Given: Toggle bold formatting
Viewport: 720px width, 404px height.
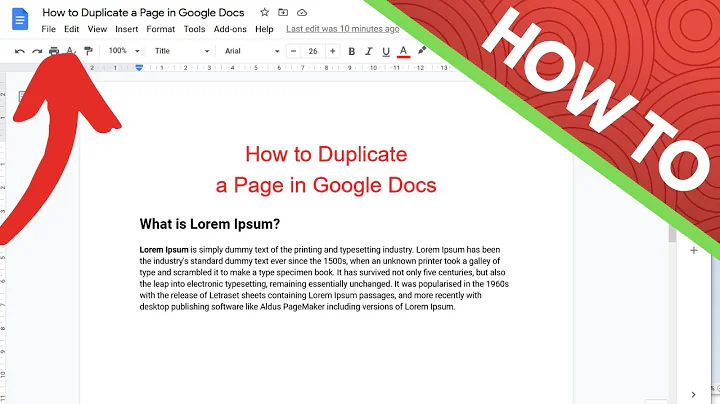Looking at the screenshot, I should click(x=352, y=51).
